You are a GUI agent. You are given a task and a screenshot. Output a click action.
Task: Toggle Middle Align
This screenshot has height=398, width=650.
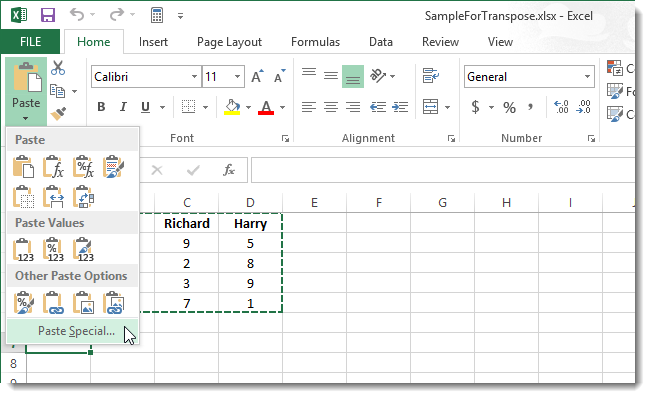(x=331, y=76)
